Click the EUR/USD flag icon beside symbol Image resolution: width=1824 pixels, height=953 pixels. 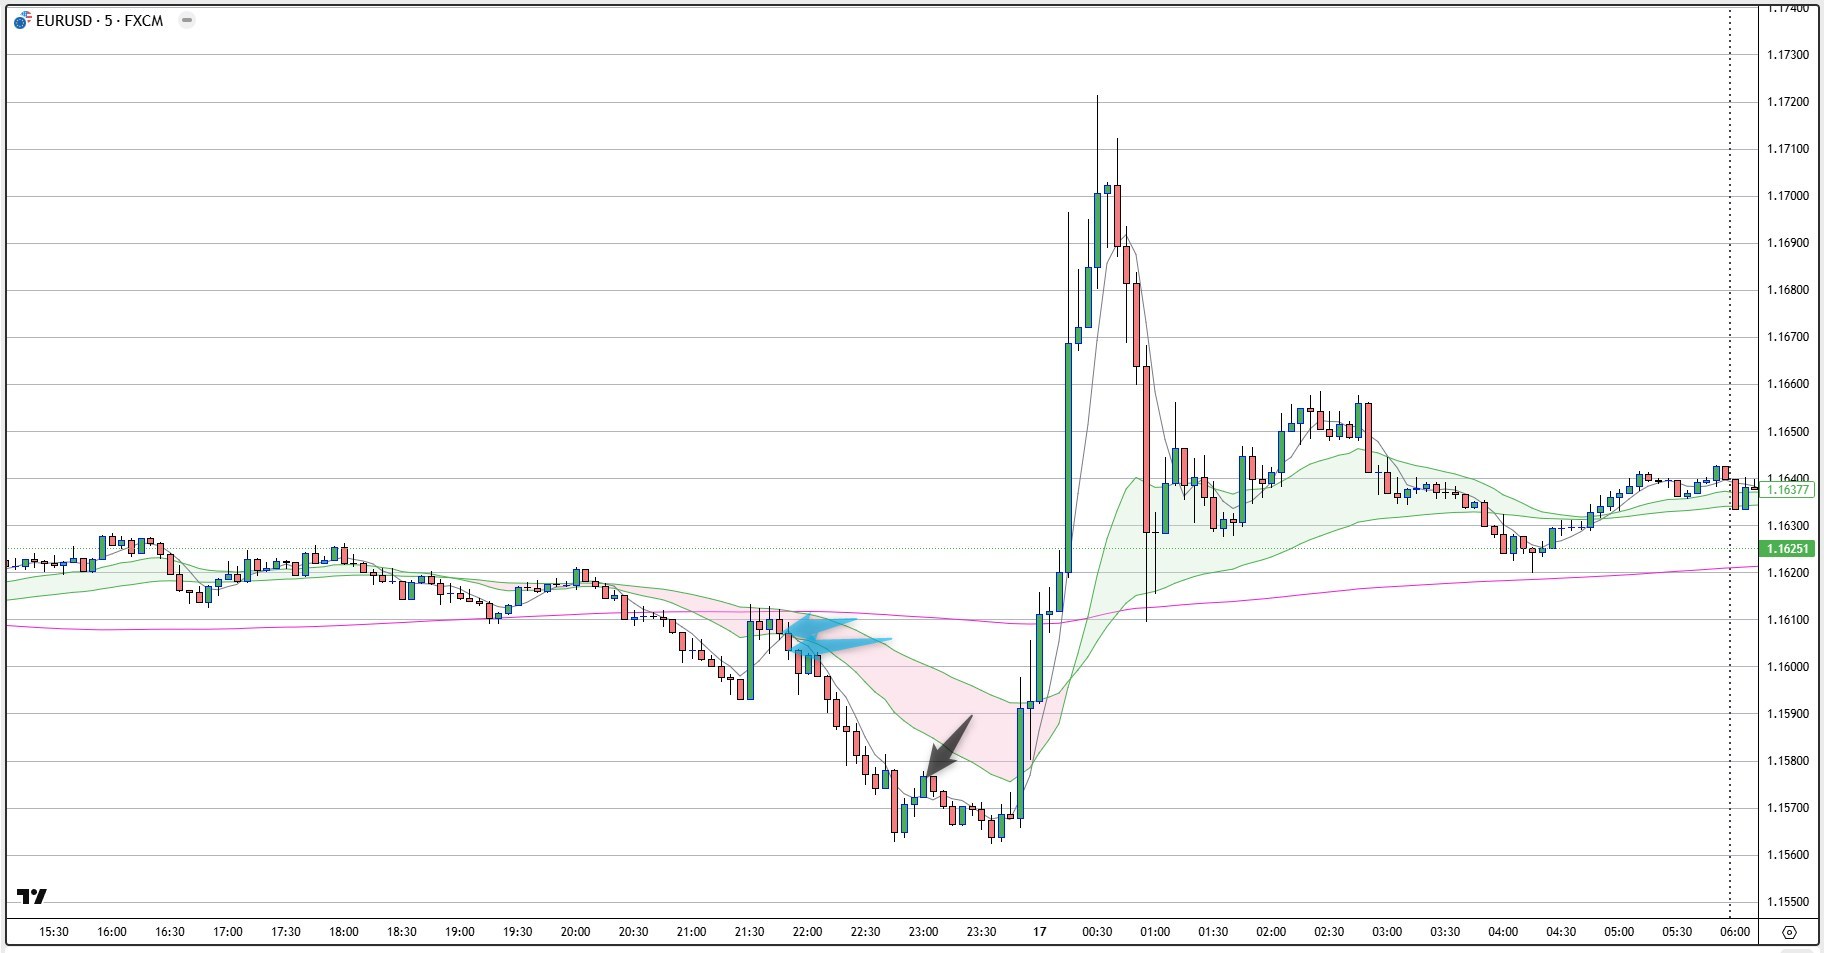point(22,21)
